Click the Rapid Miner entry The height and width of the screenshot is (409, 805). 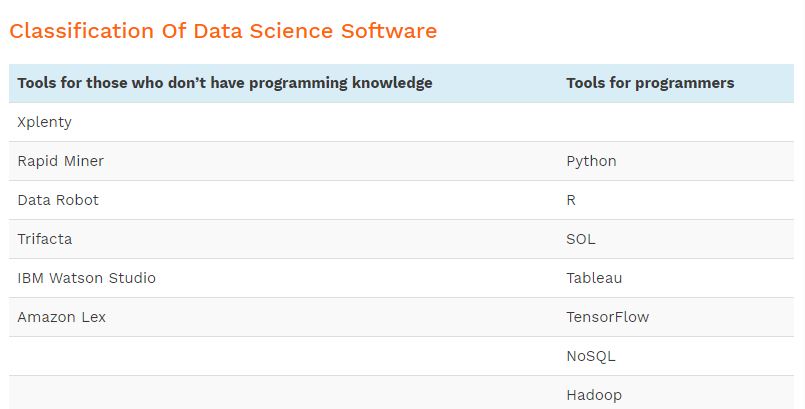pyautogui.click(x=61, y=161)
